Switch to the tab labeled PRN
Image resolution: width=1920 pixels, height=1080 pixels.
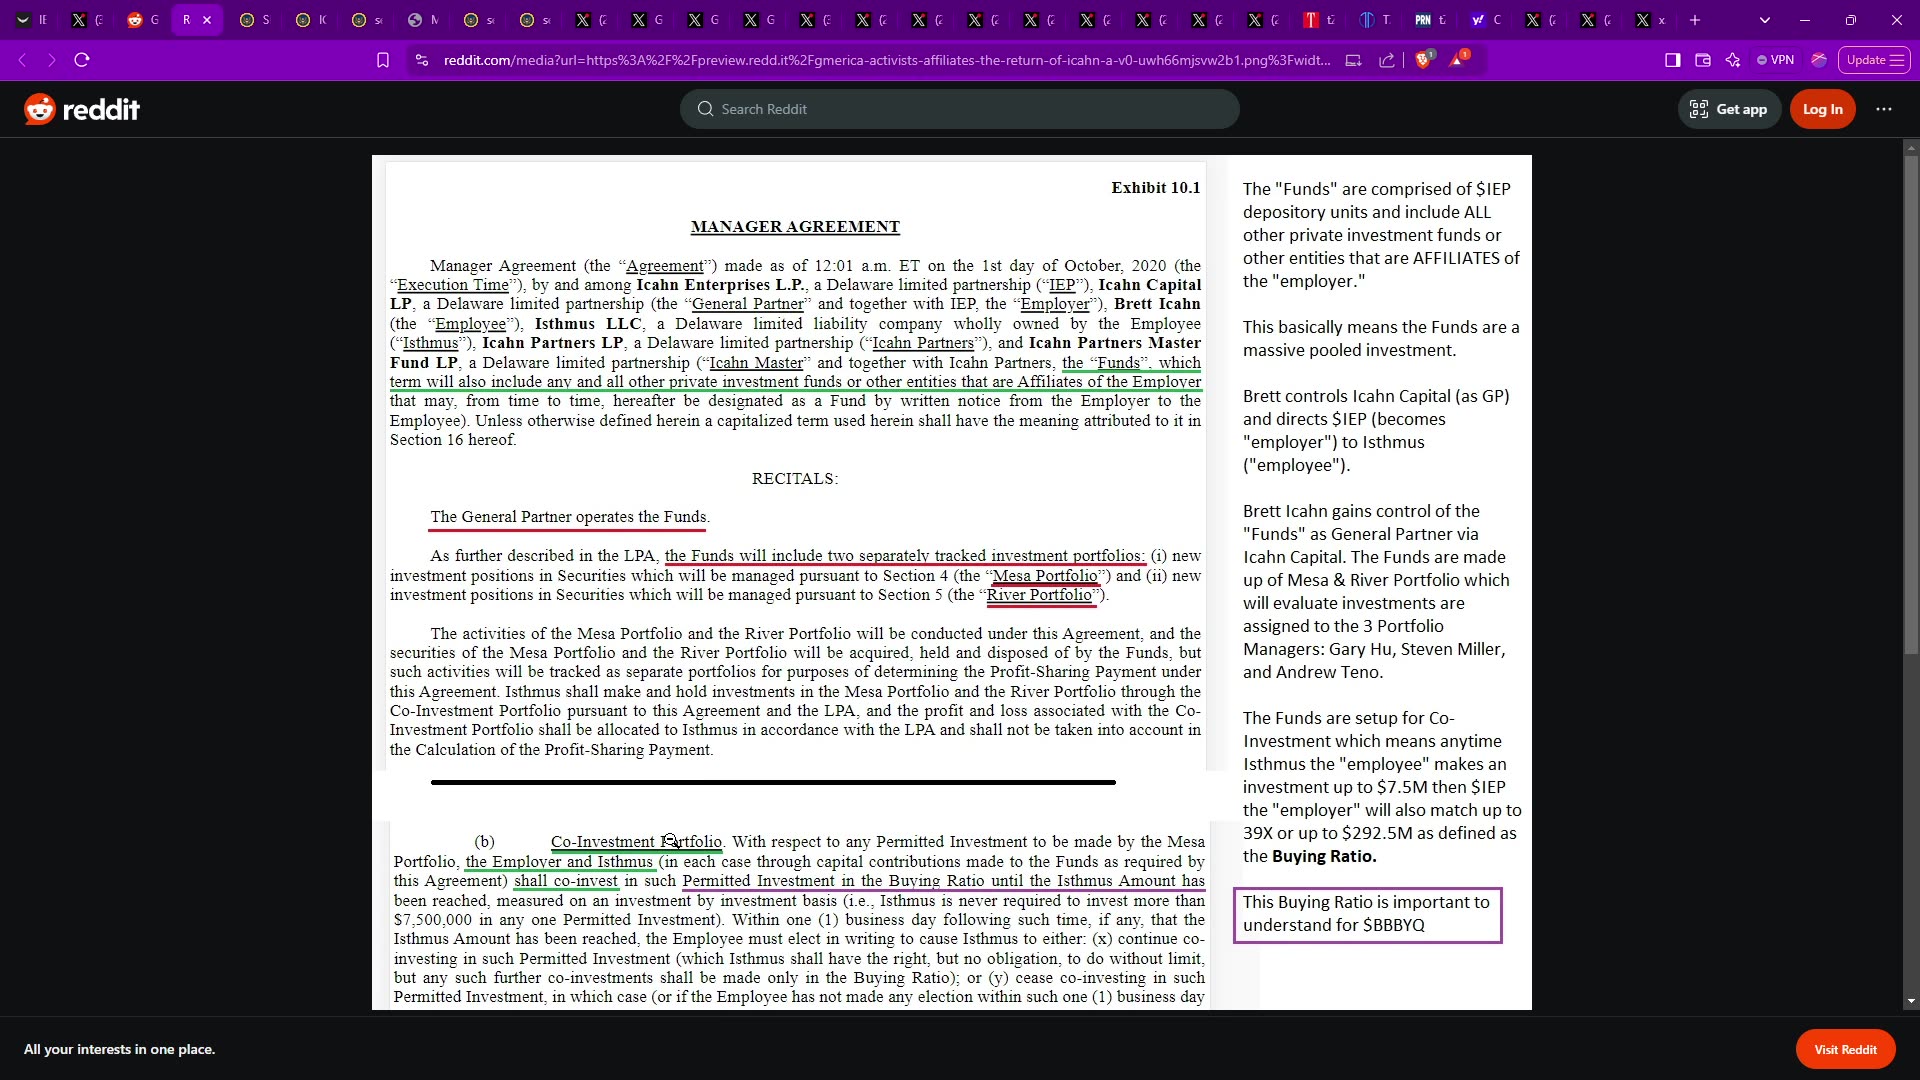pos(1429,20)
